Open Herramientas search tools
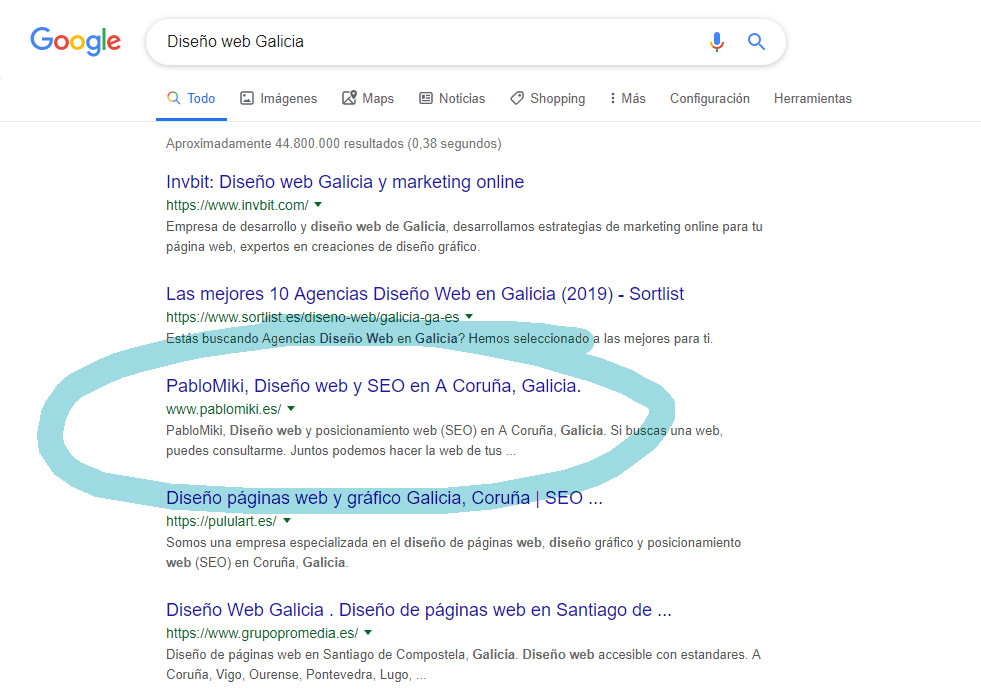Viewport: 981px width, 699px height. click(x=813, y=98)
